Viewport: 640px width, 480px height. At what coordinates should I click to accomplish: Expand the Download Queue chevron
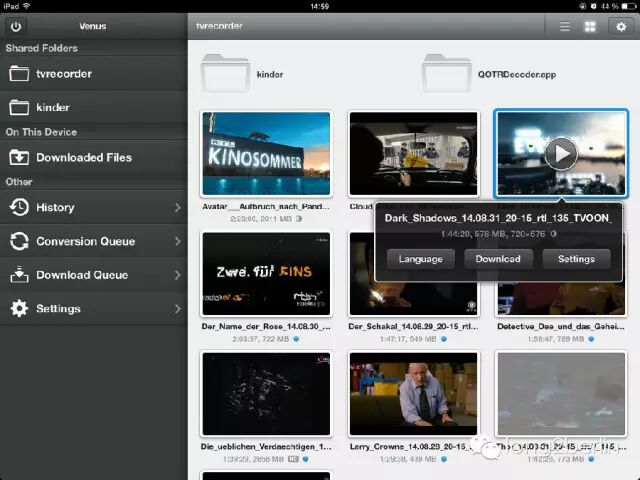click(x=178, y=275)
